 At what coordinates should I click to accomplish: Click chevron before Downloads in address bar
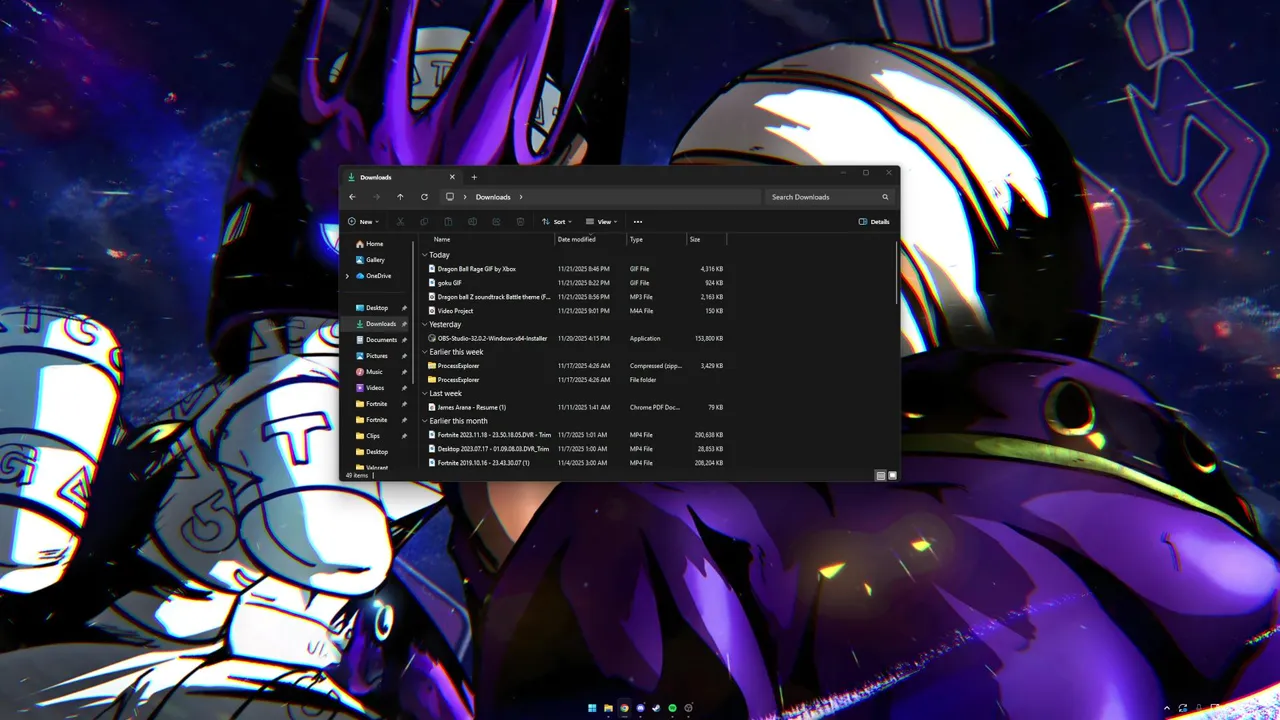465,197
